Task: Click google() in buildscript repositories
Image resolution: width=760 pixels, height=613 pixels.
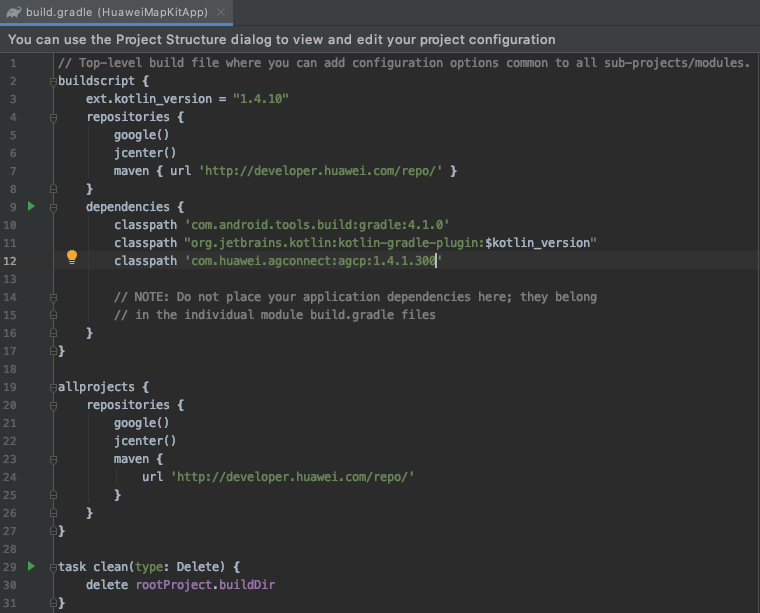Action: (142, 135)
